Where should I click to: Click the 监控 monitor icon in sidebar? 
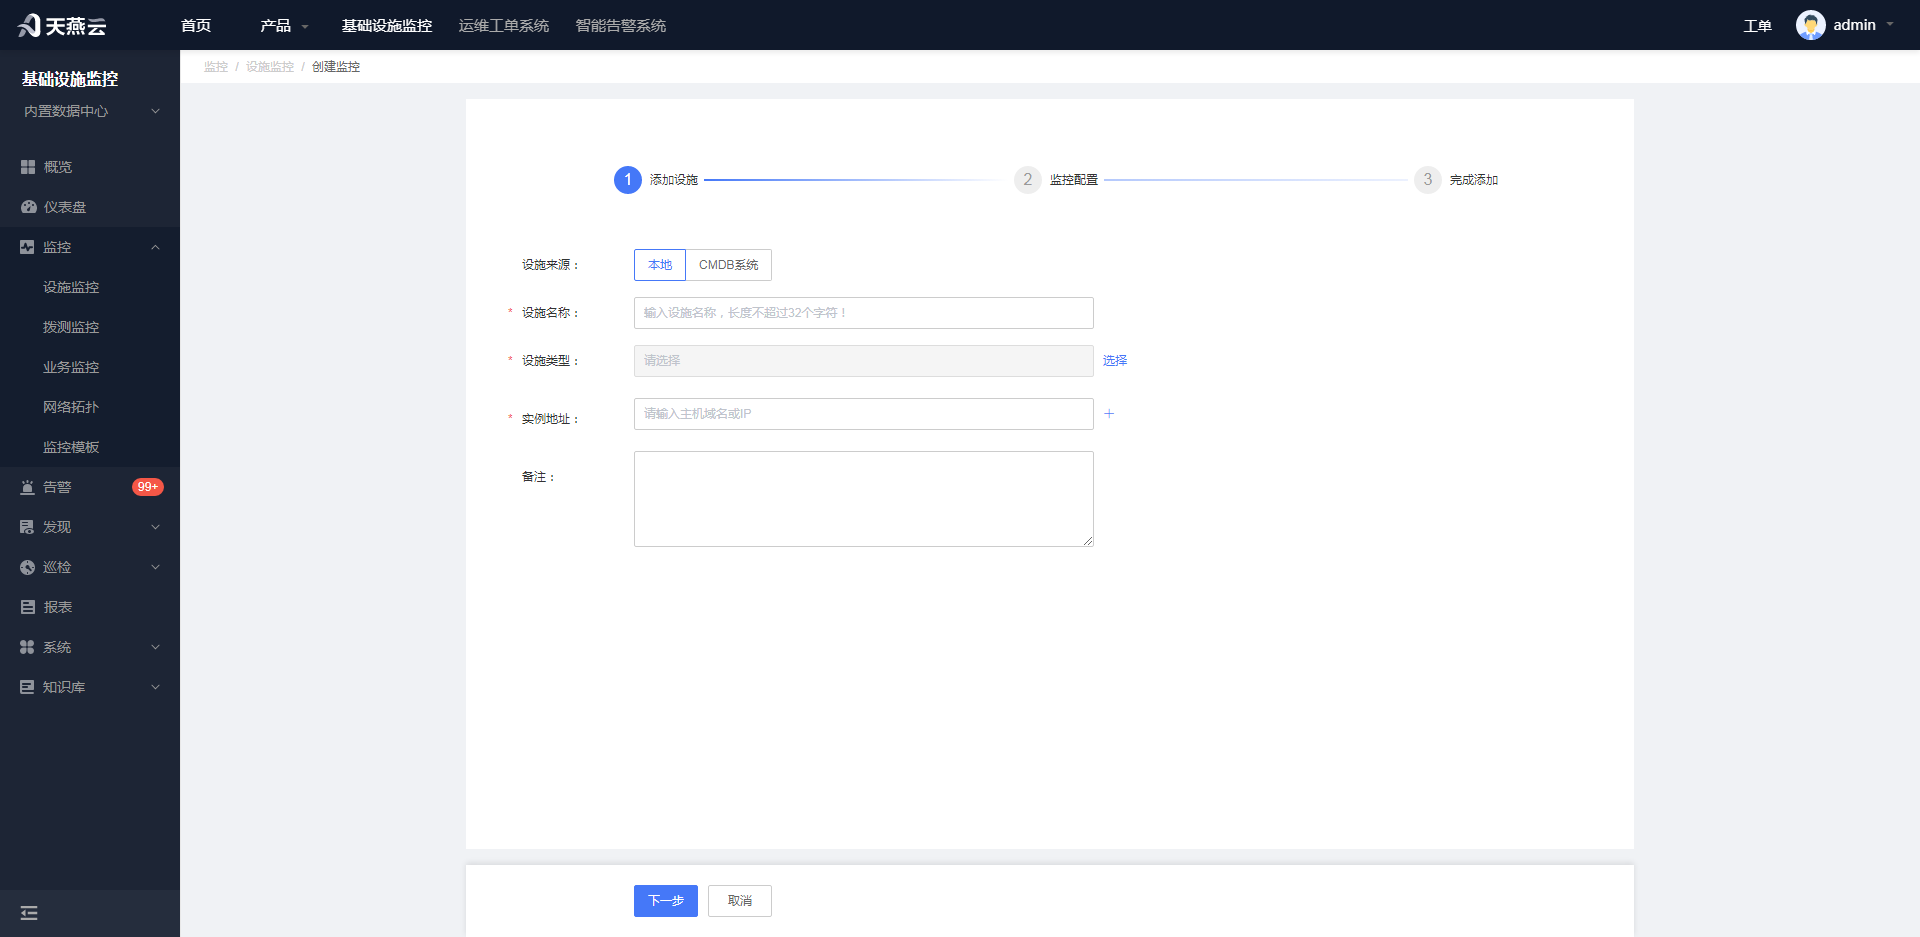pos(27,247)
